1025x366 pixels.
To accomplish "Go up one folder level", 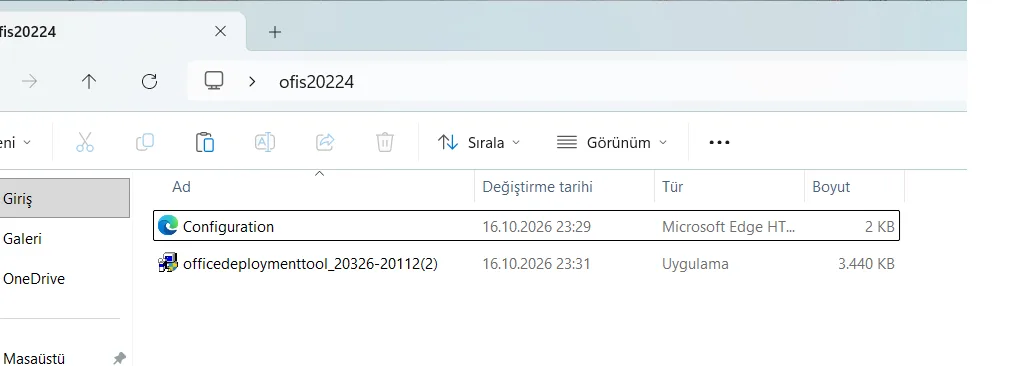I will click(89, 82).
